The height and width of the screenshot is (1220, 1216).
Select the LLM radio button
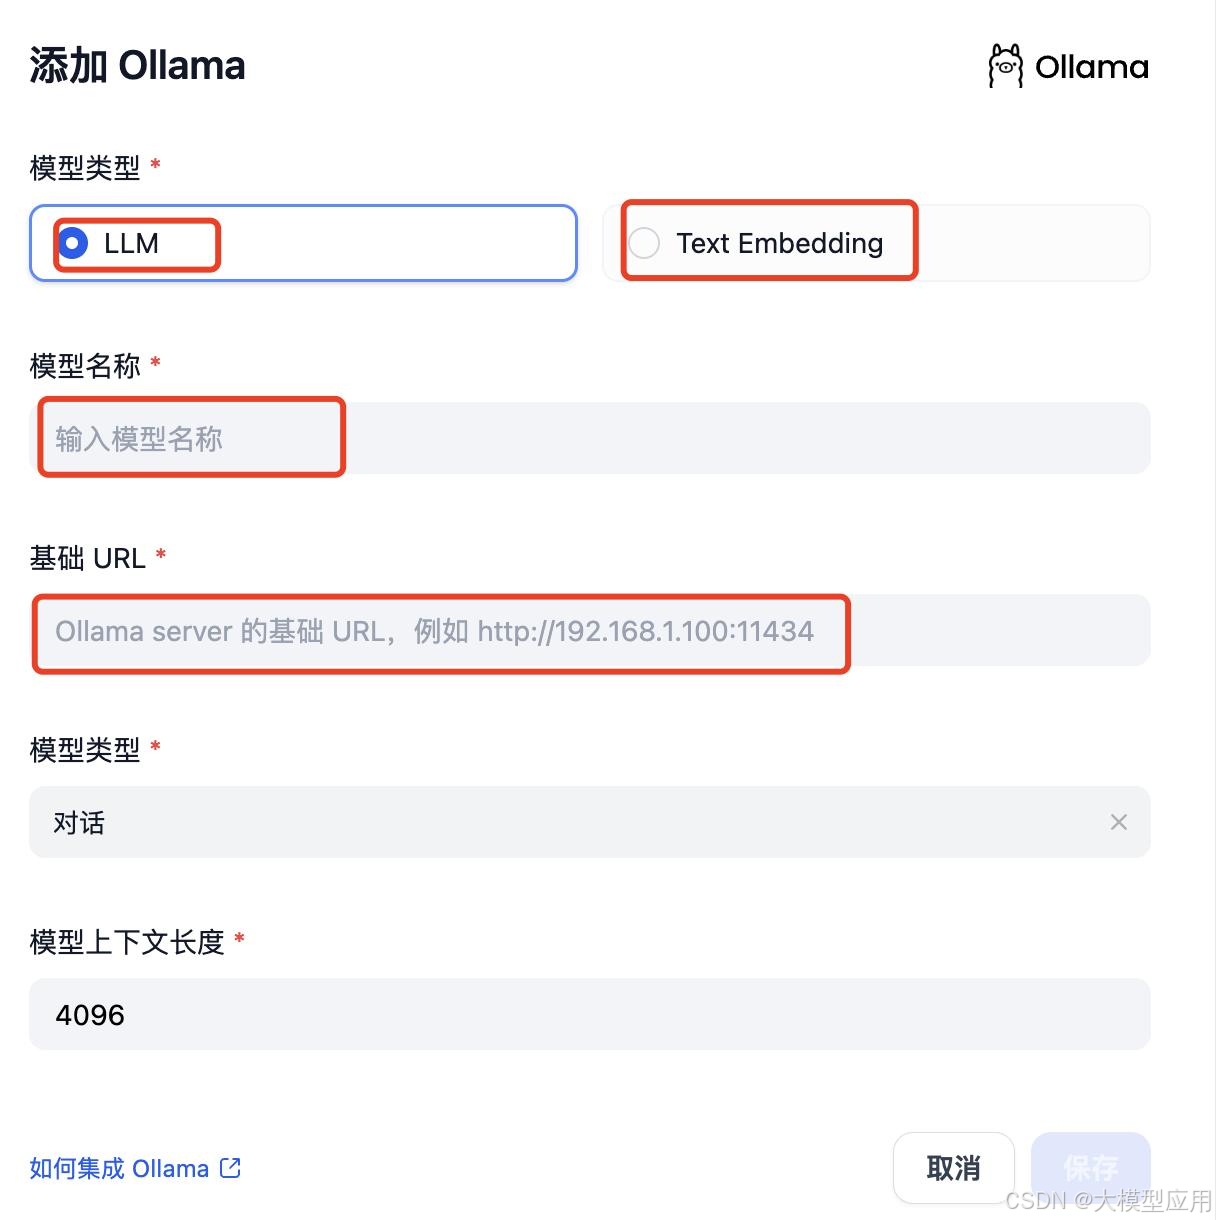(x=72, y=243)
